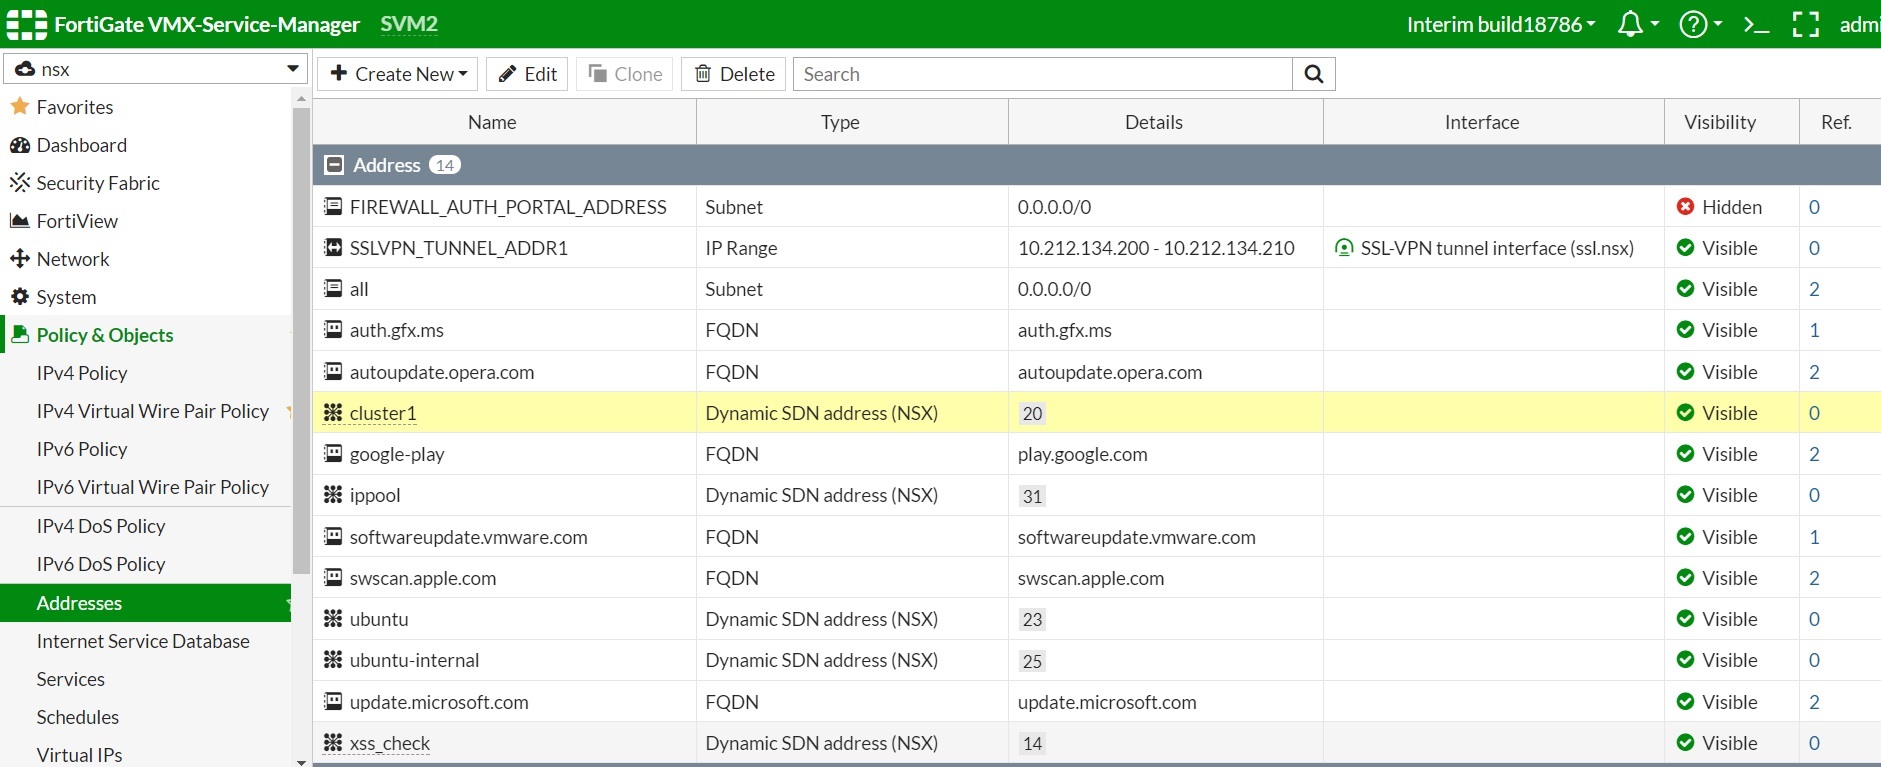The width and height of the screenshot is (1881, 767).
Task: Click the SVM2 hostname link
Action: click(409, 24)
